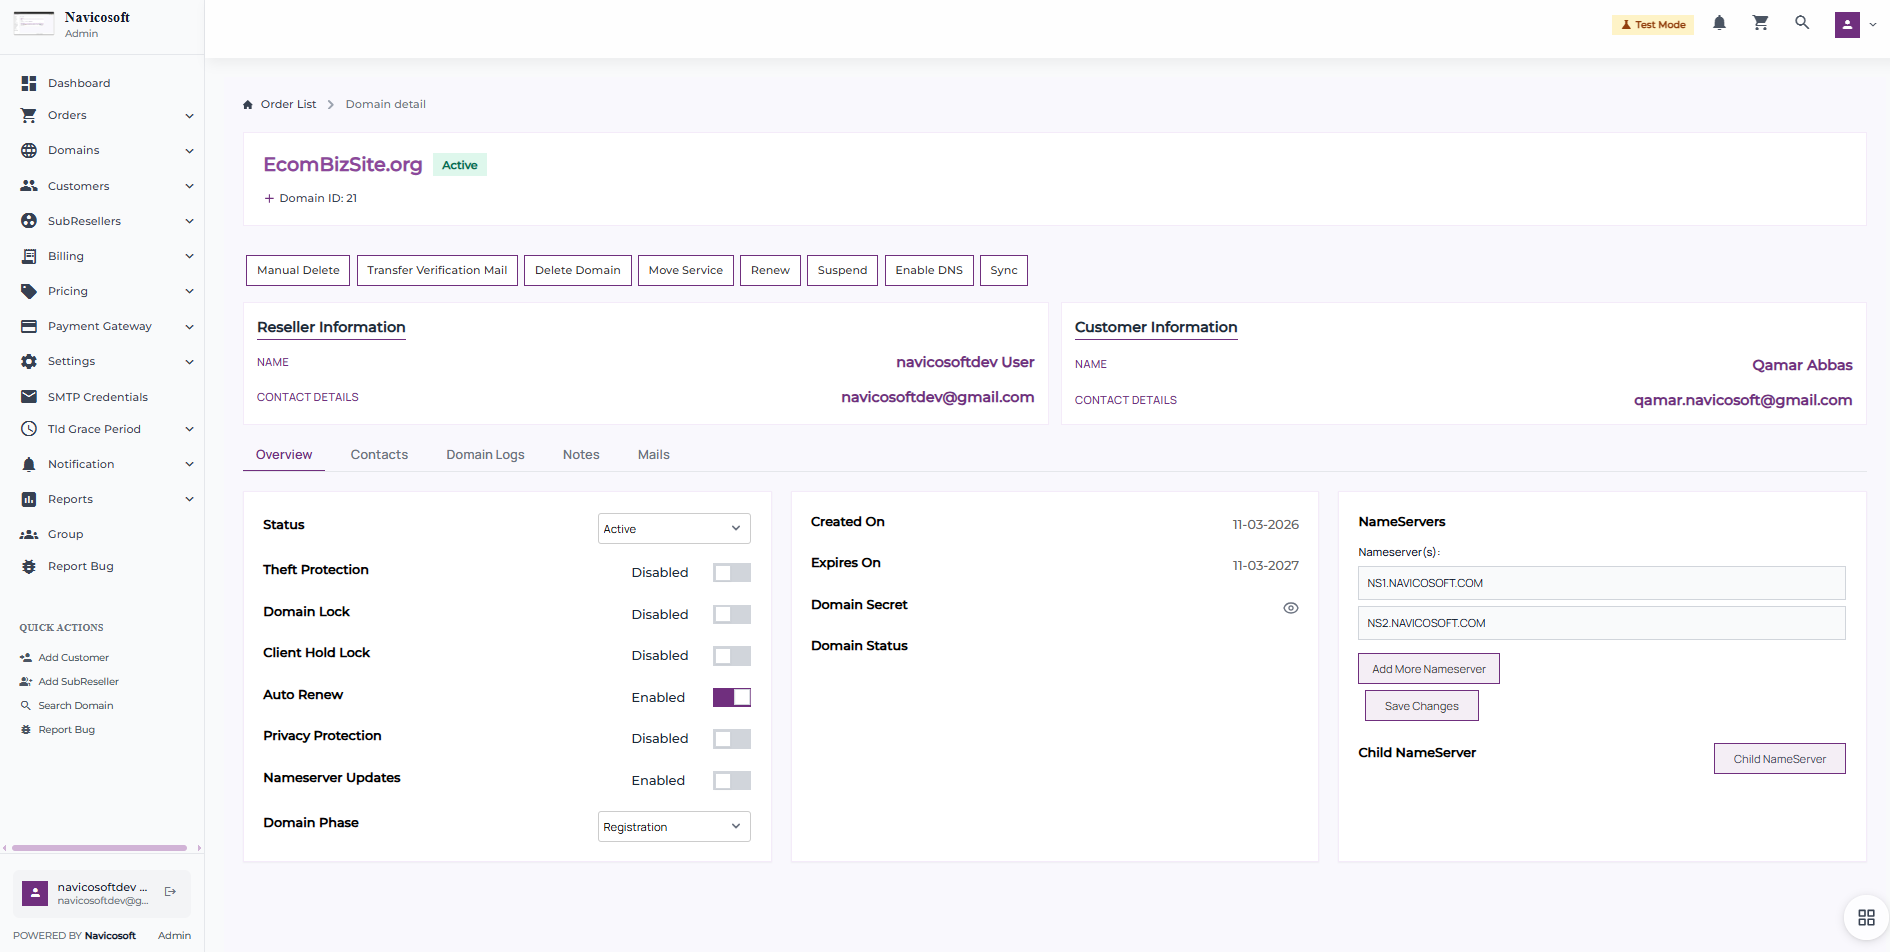
Task: Toggle the Nameserver Updates switch
Action: 732,780
